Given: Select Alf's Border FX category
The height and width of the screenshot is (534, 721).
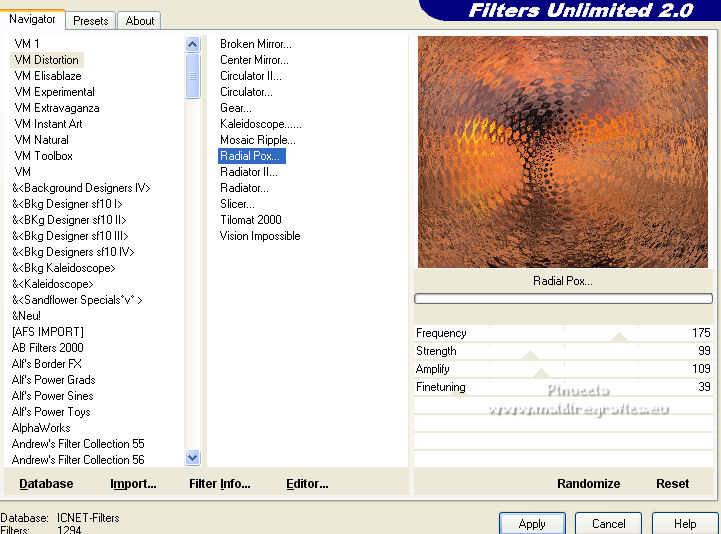Looking at the screenshot, I should [x=46, y=364].
